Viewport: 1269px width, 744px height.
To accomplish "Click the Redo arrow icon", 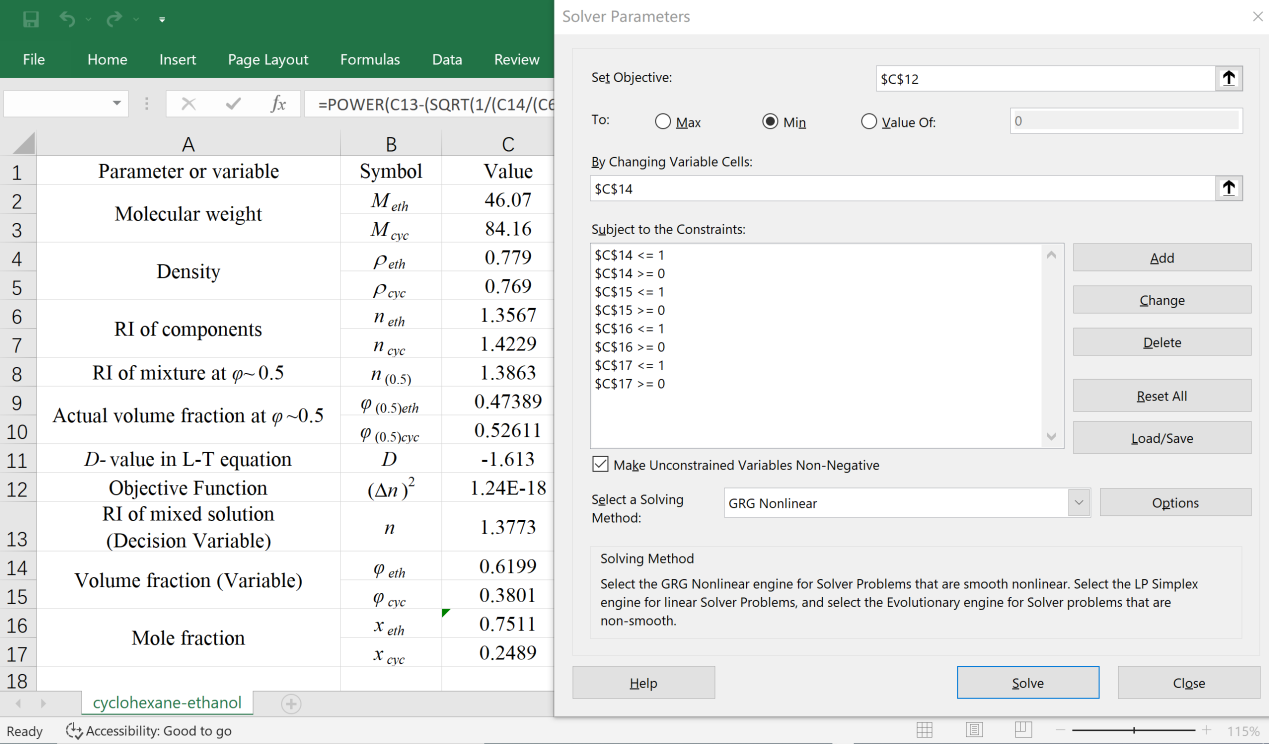I will [x=114, y=19].
